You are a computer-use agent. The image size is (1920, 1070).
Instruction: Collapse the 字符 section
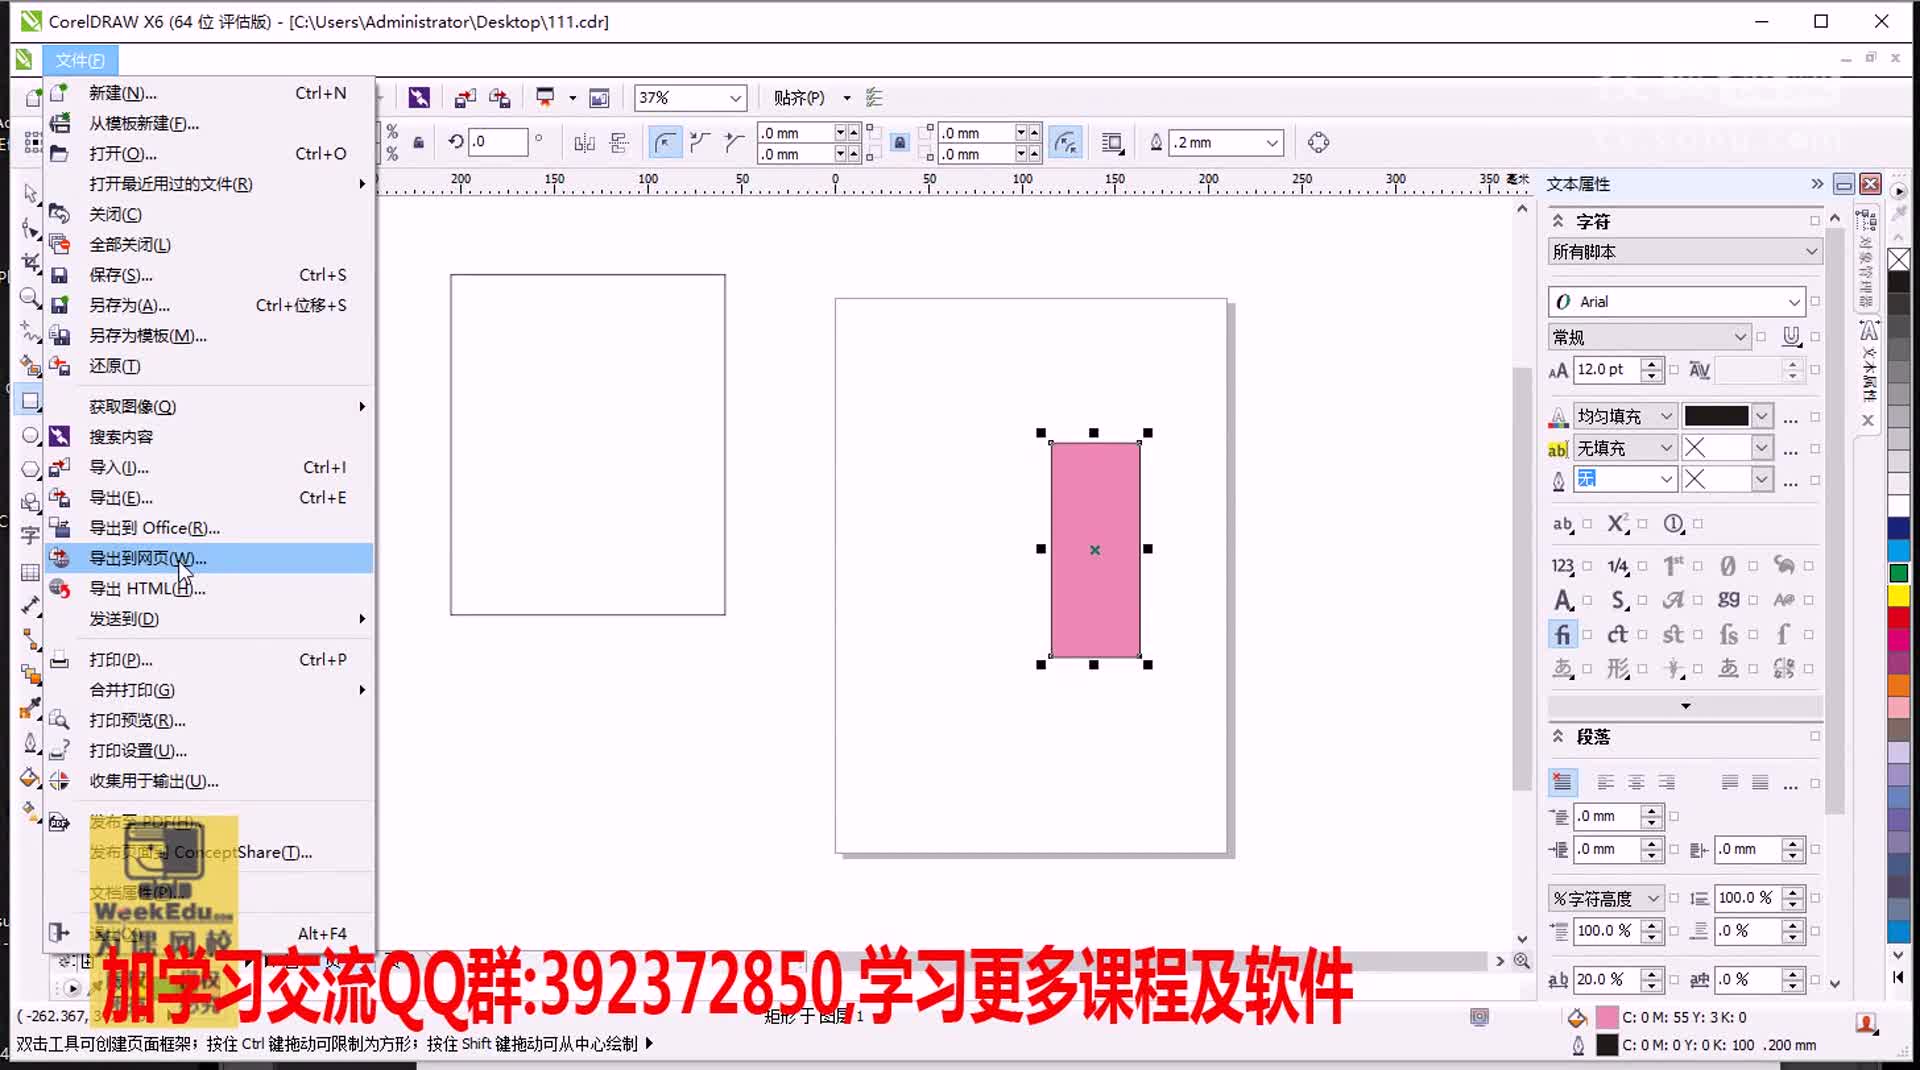pyautogui.click(x=1558, y=221)
